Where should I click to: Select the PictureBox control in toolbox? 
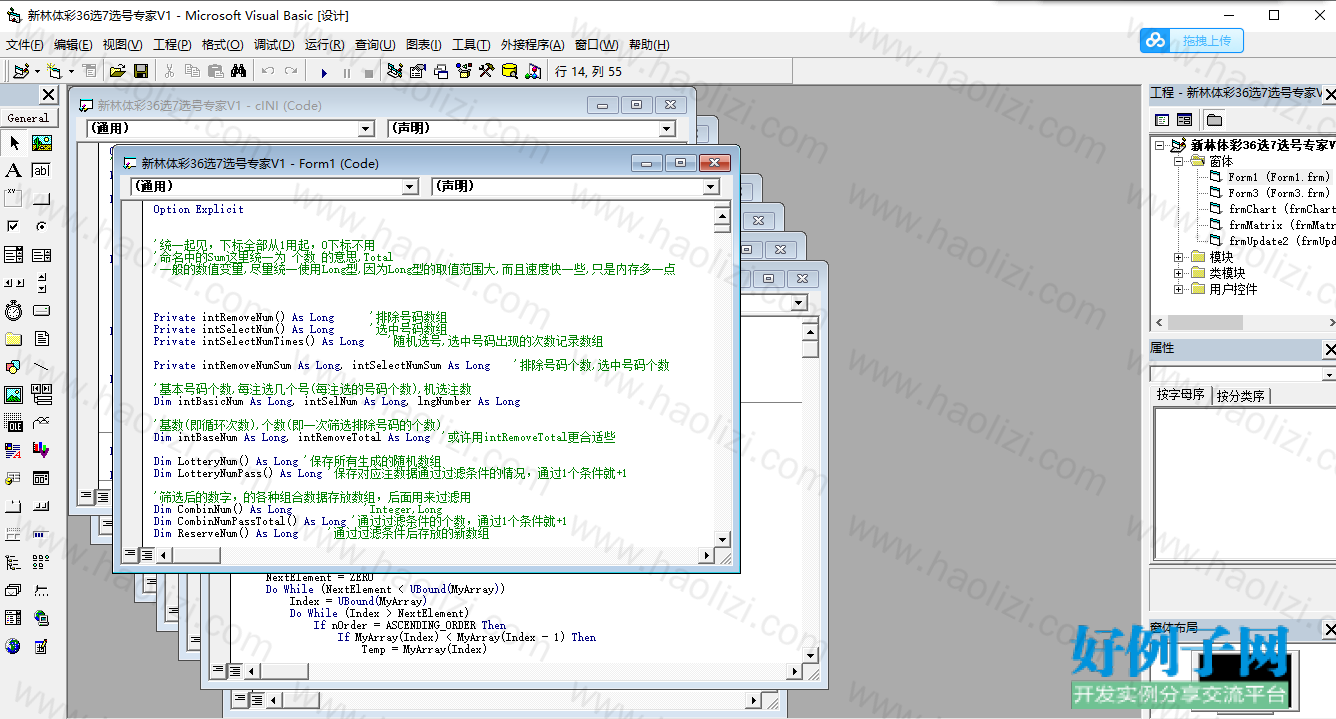(41, 143)
